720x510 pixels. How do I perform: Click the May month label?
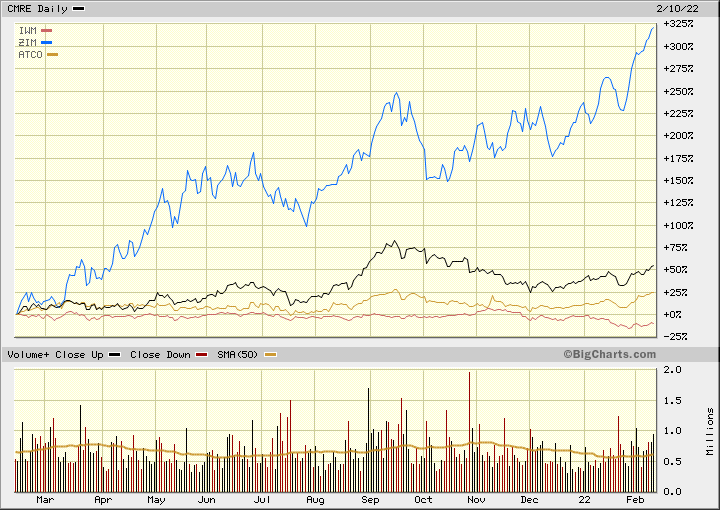(x=156, y=499)
